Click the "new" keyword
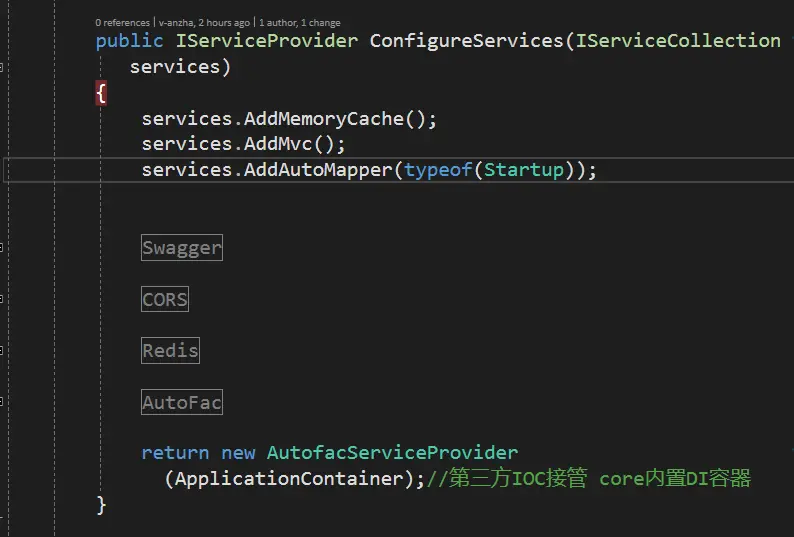 (x=238, y=453)
